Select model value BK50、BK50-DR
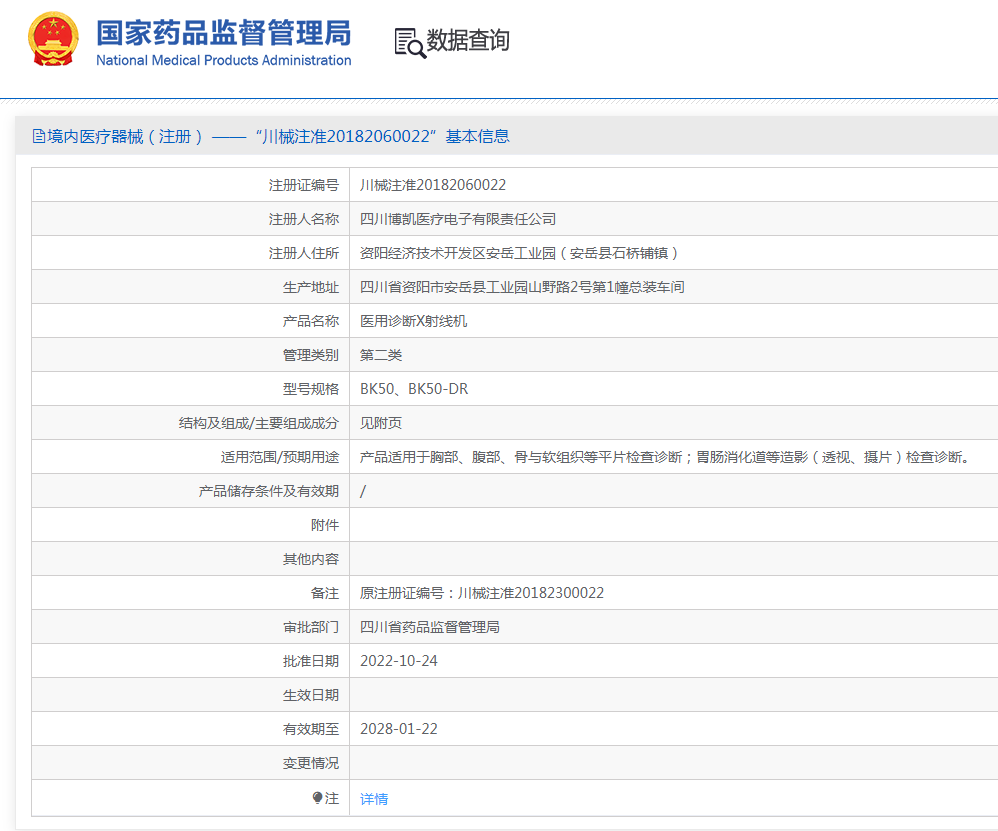Screen dimensions: 998x831 point(414,389)
